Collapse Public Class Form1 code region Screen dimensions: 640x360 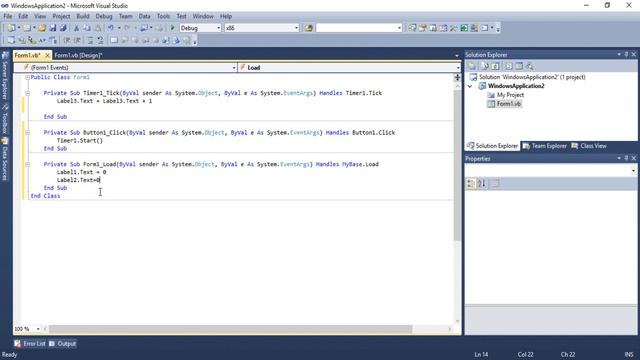click(x=27, y=77)
